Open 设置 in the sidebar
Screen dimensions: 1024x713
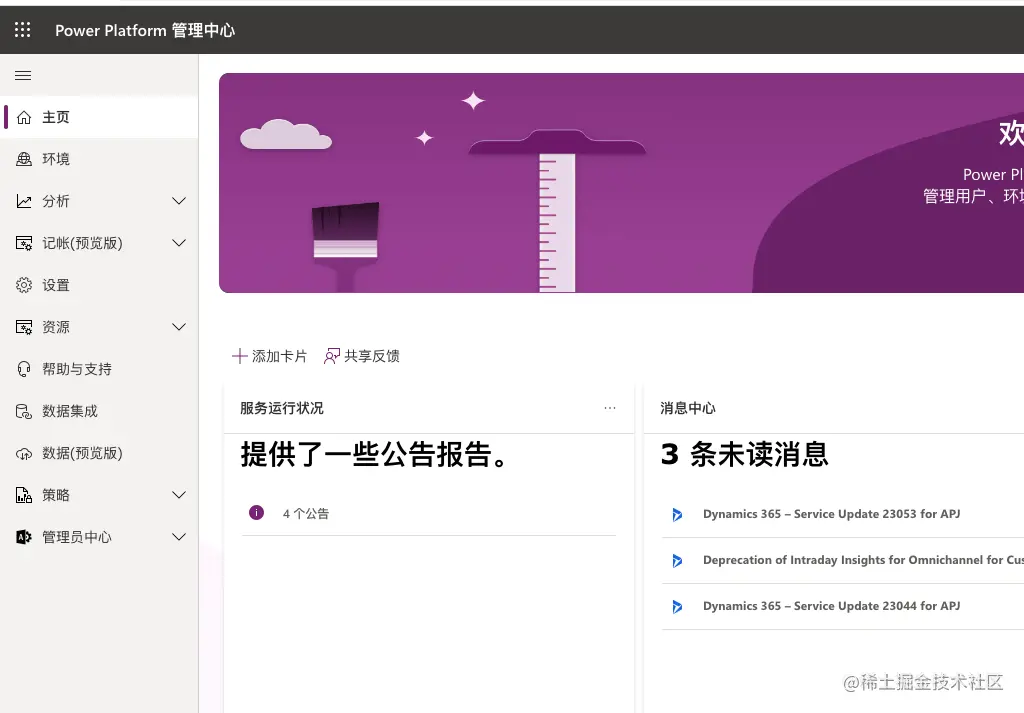(x=101, y=285)
